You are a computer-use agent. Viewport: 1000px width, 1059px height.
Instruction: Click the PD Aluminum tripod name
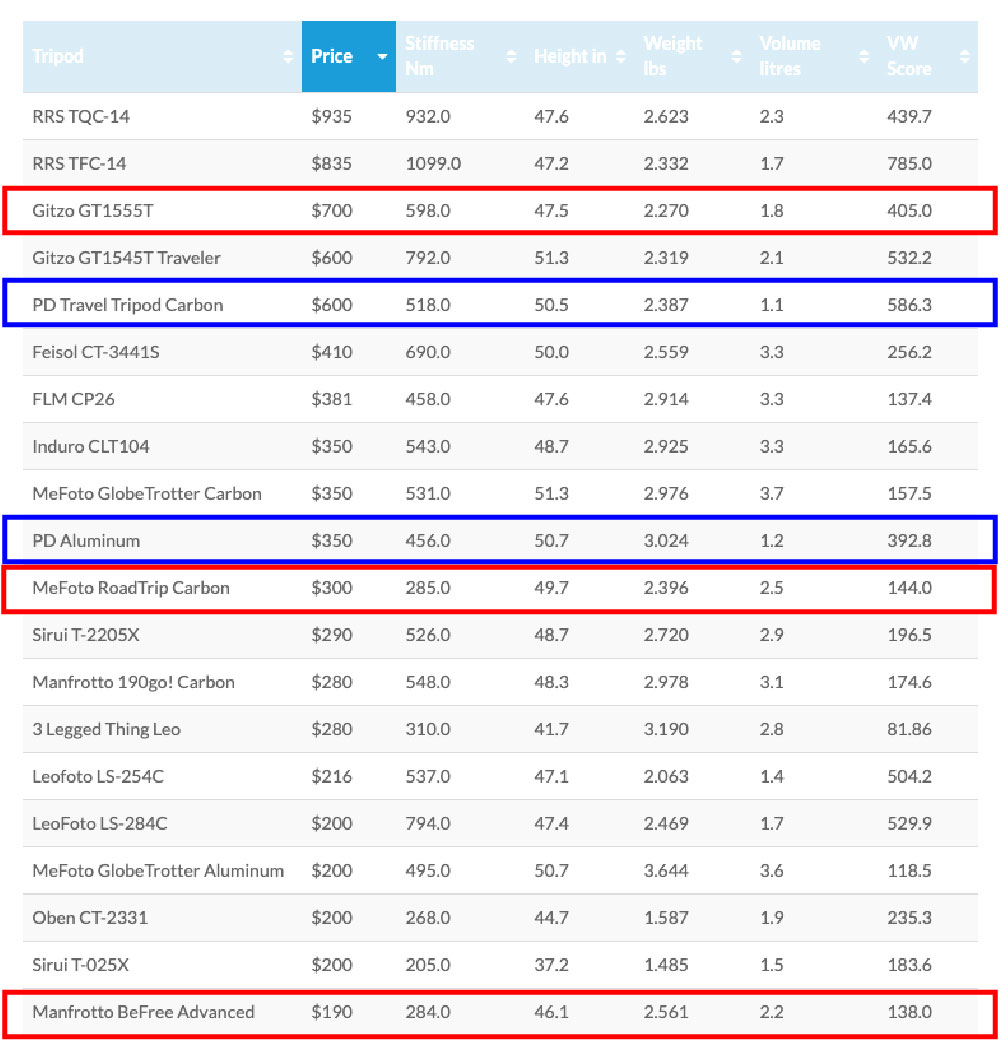coord(86,541)
